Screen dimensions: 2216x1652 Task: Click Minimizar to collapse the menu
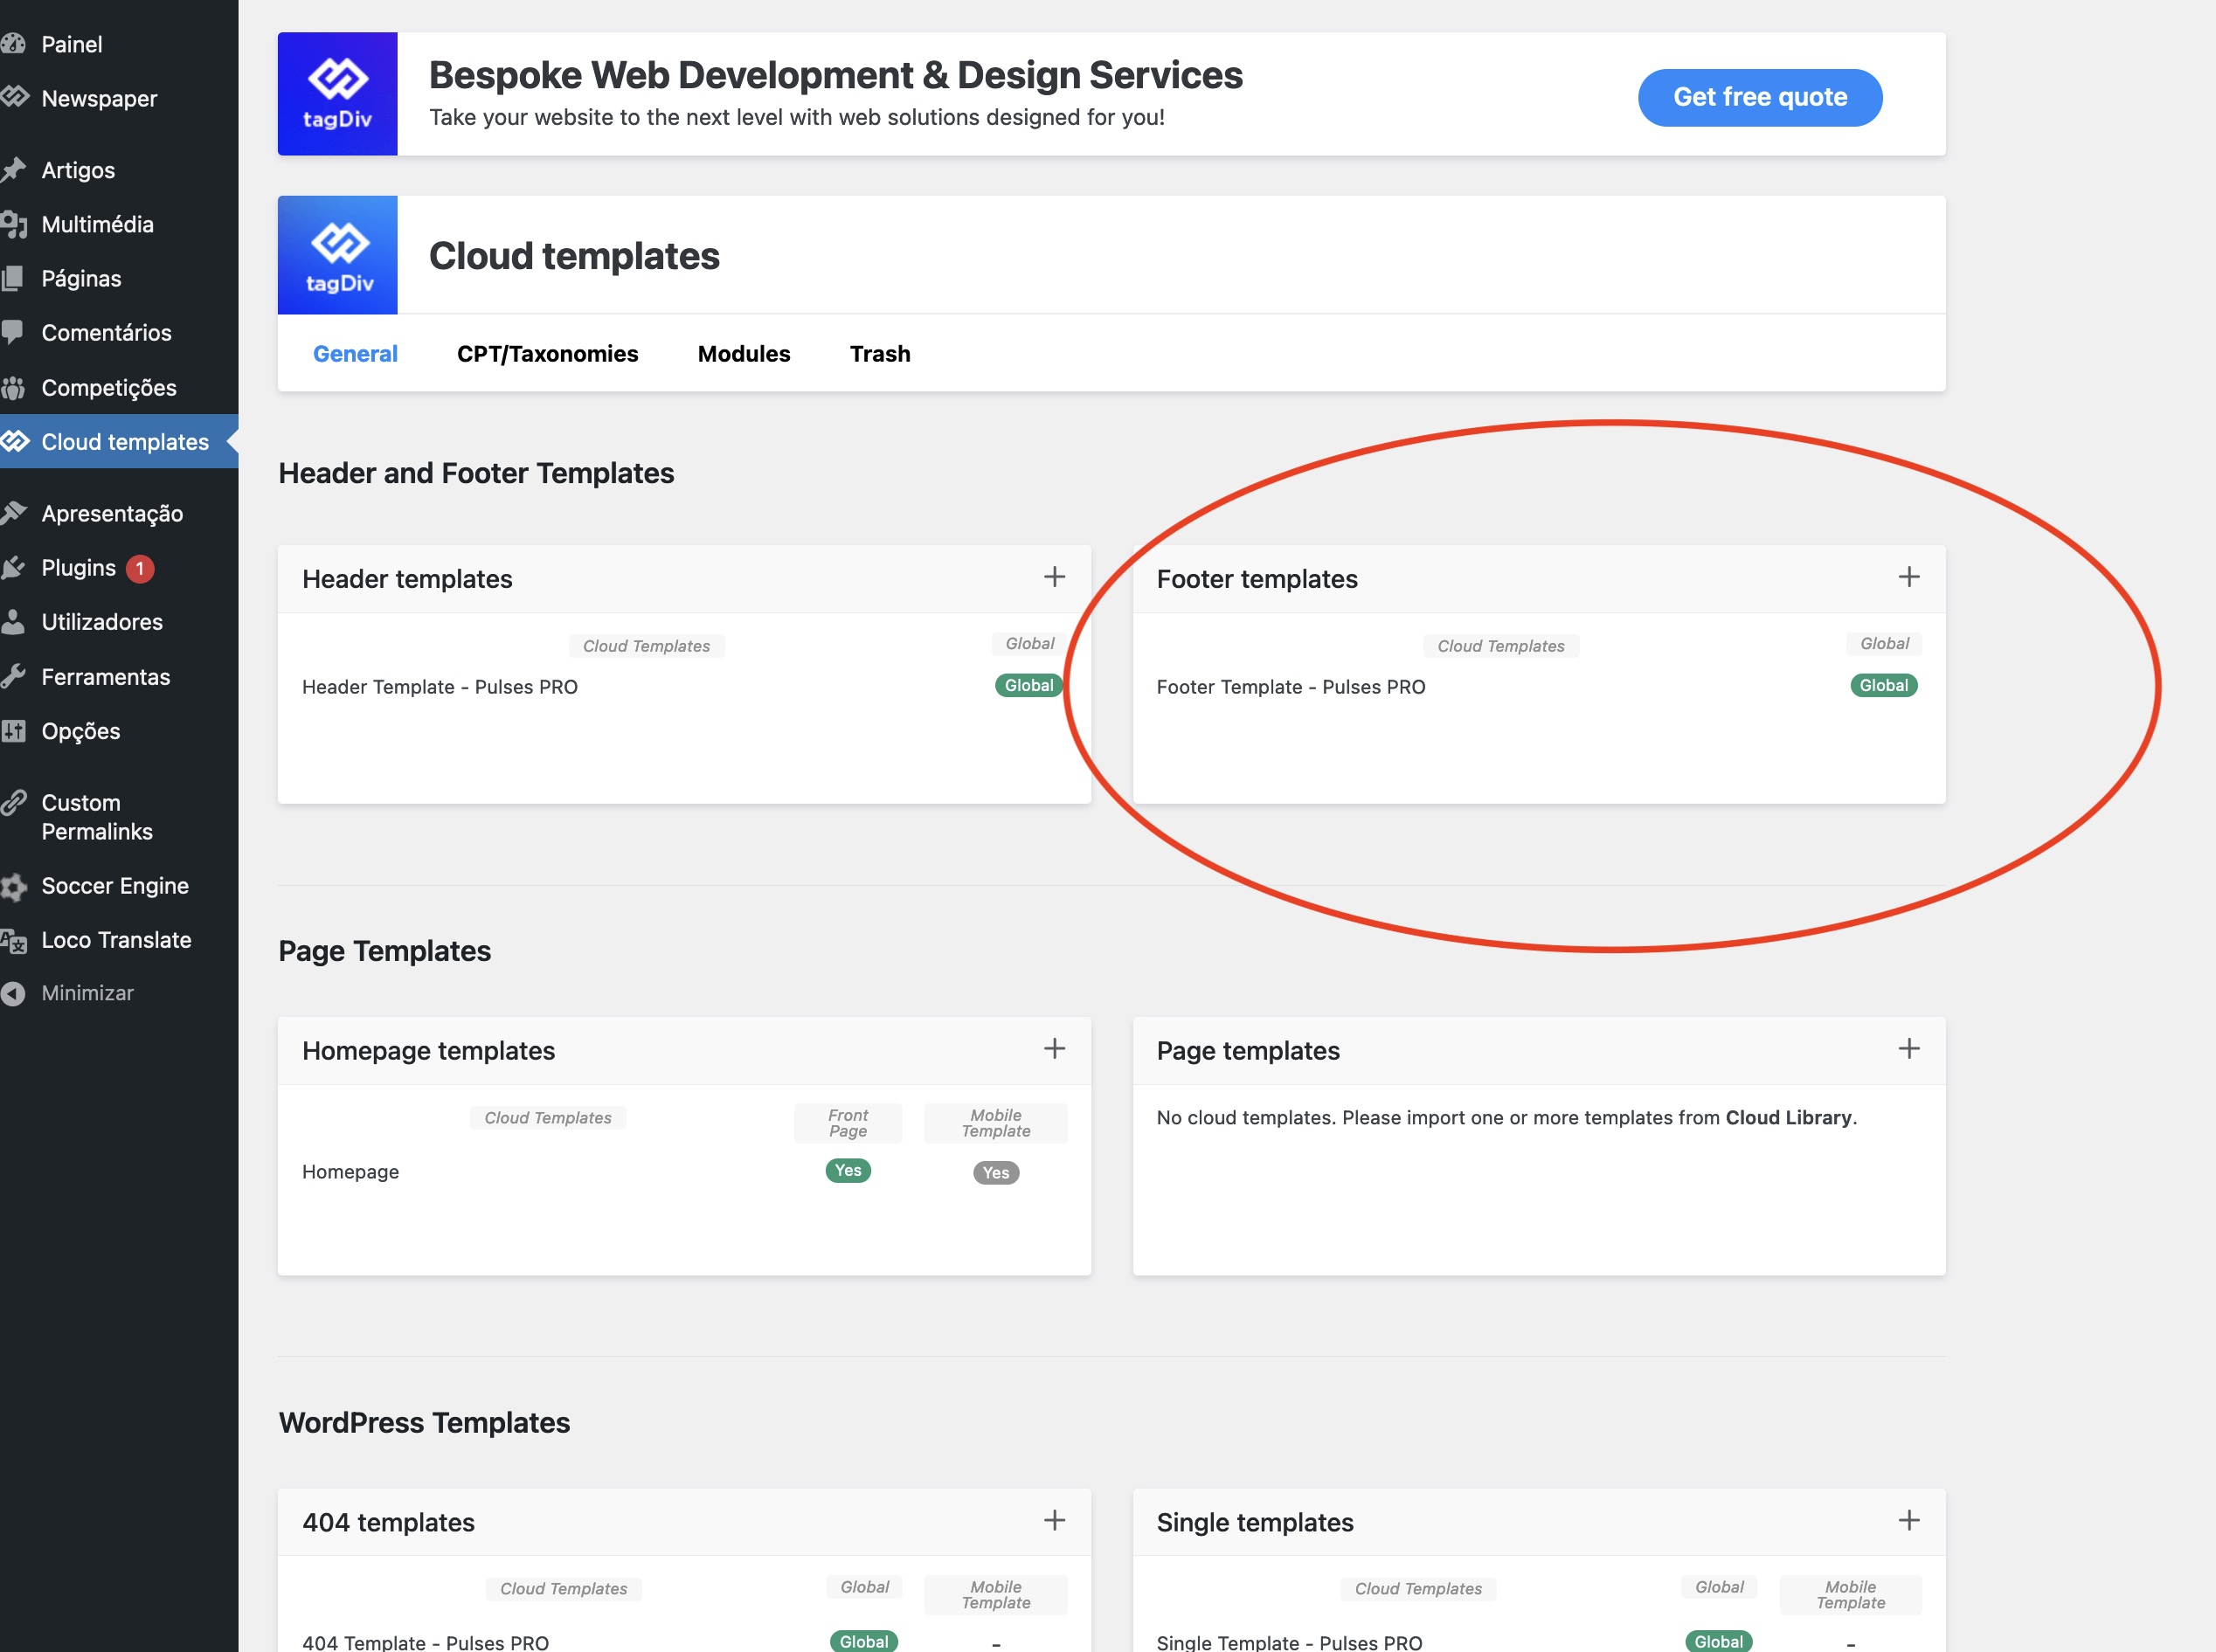pyautogui.click(x=87, y=993)
